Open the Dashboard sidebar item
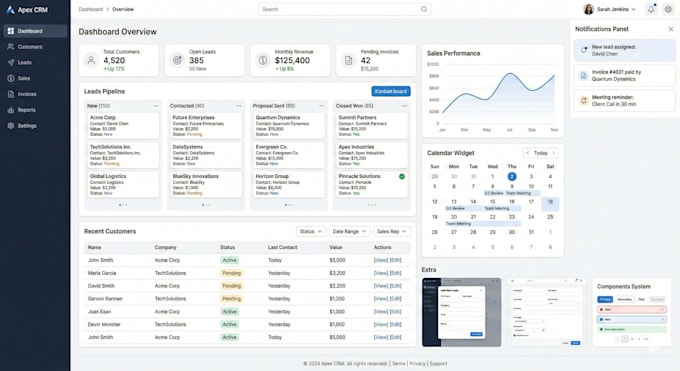The height and width of the screenshot is (371, 680). coord(35,31)
